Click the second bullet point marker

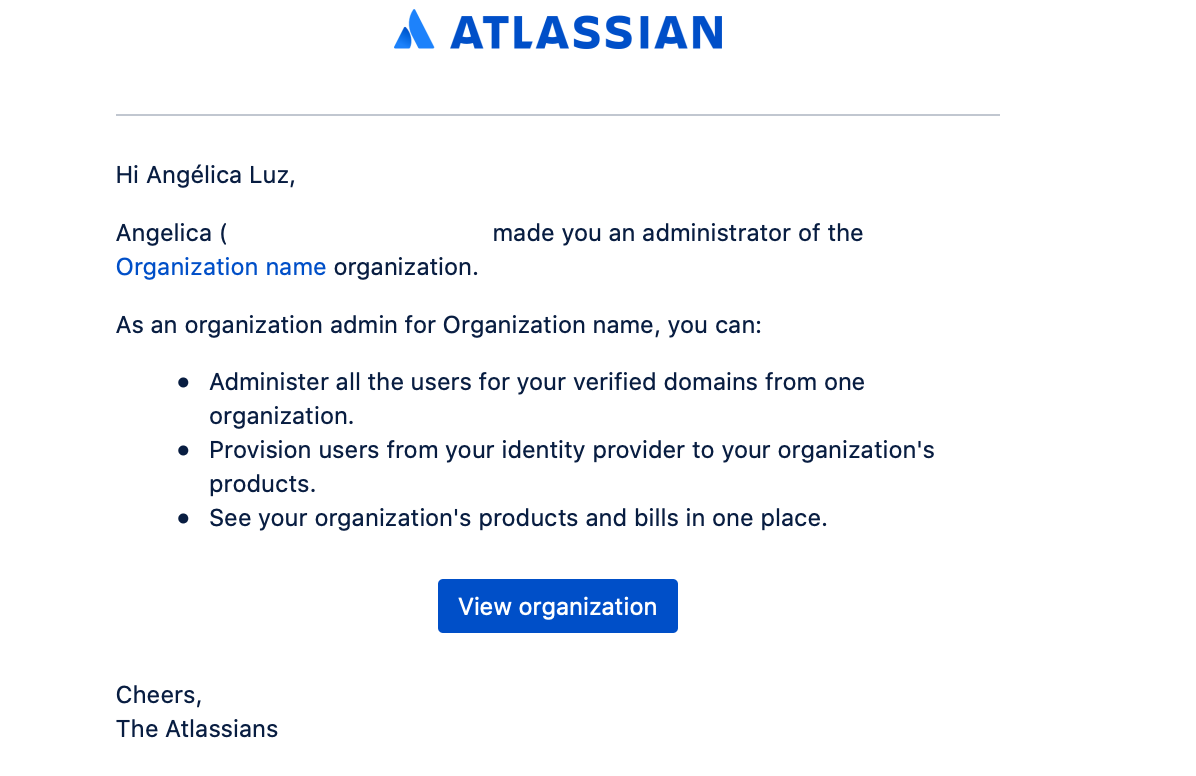pos(184,448)
